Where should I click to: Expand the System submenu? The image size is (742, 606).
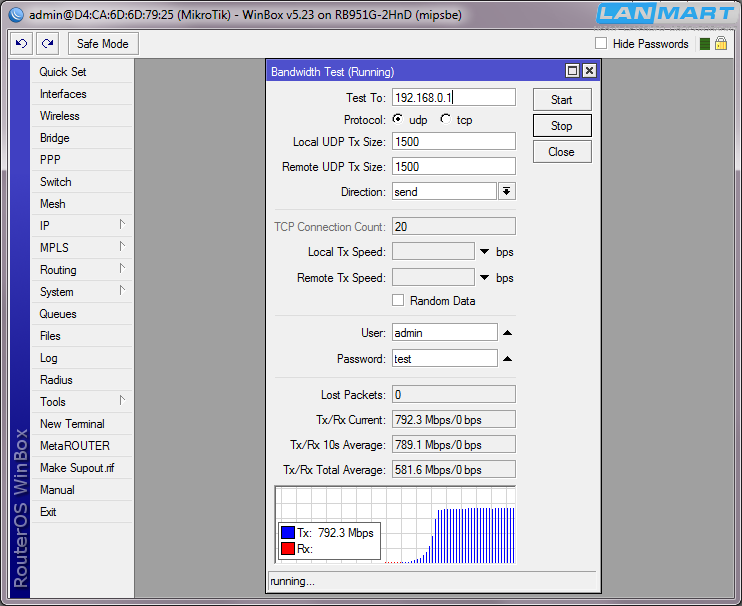tap(122, 291)
